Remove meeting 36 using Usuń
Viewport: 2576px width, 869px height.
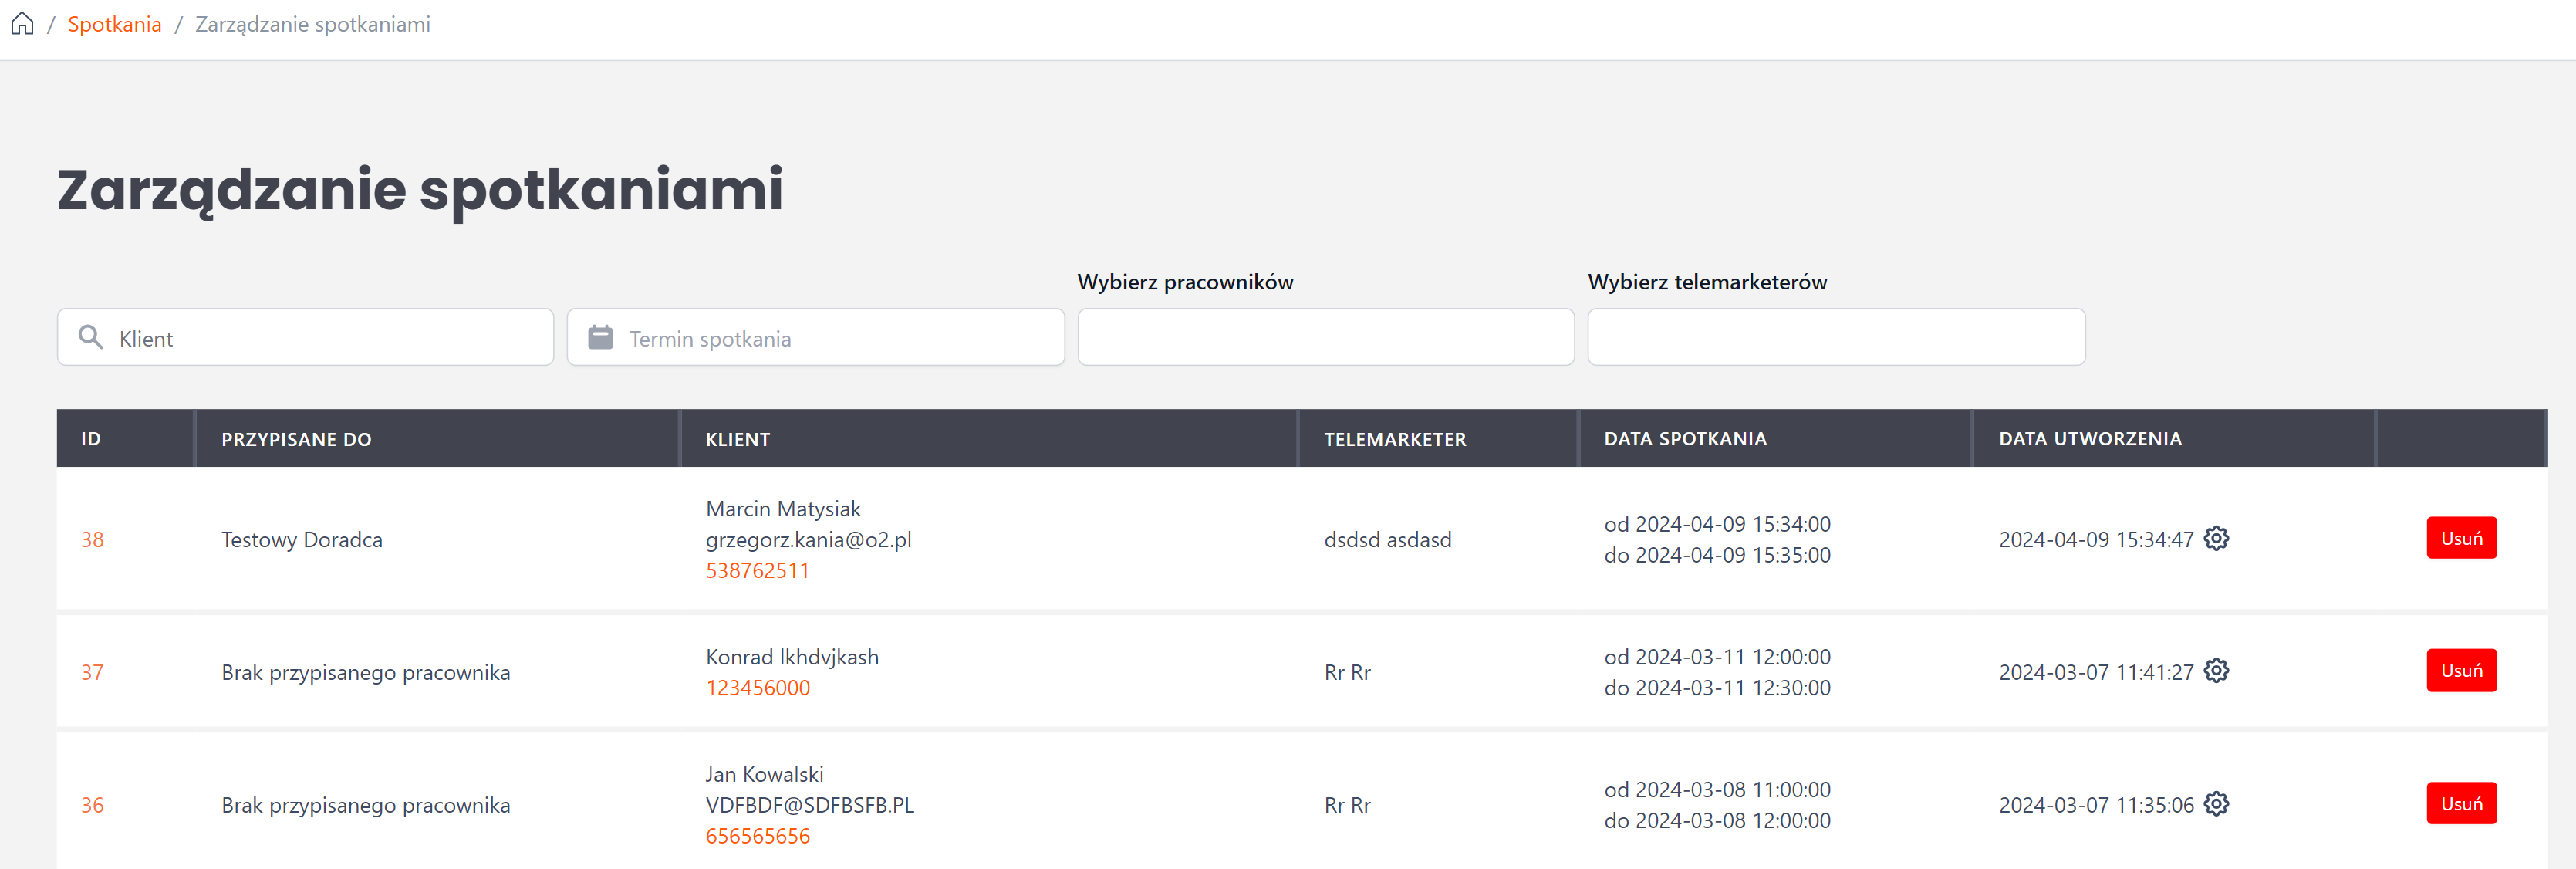click(x=2460, y=804)
